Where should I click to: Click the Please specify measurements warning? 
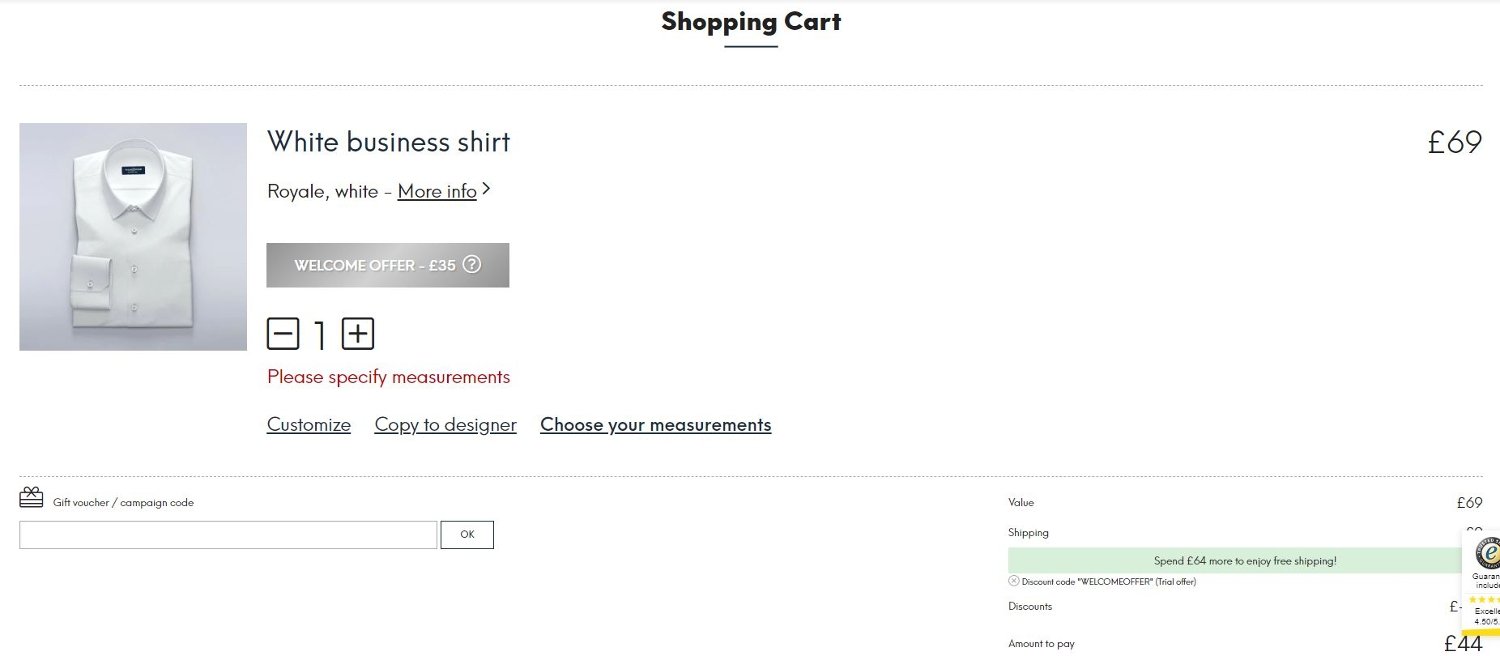[x=389, y=377]
